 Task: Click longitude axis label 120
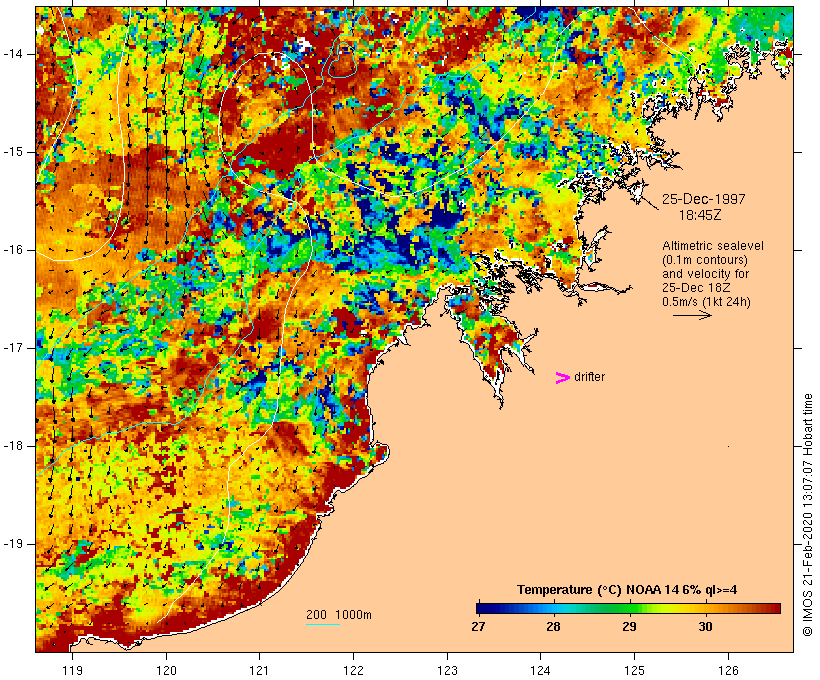pos(166,670)
